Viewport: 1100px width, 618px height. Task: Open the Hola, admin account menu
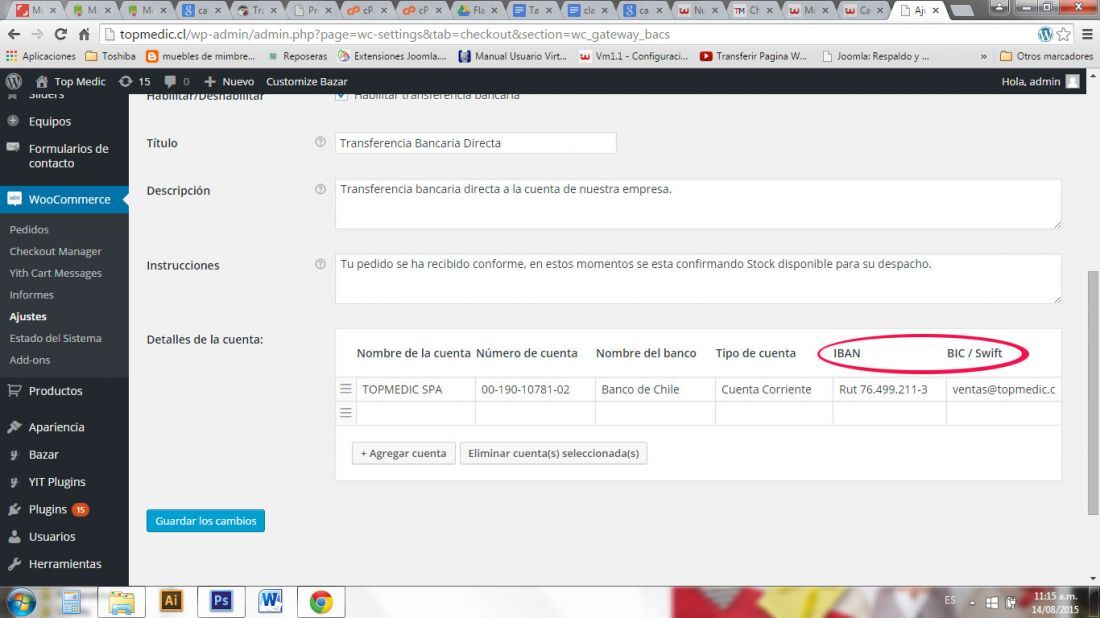(1040, 81)
